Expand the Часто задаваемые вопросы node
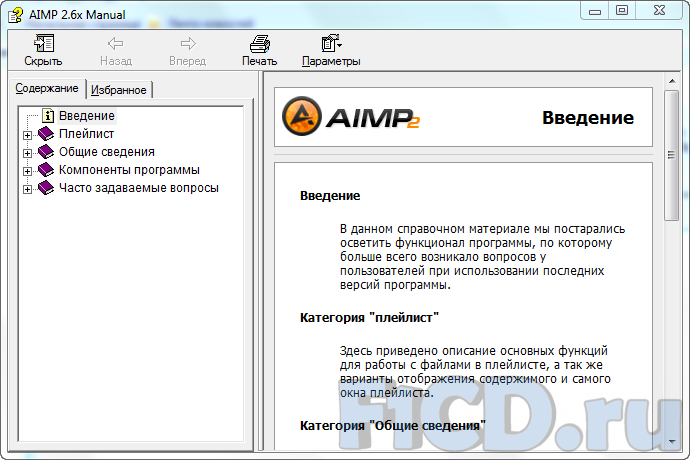The image size is (690, 460). pyautogui.click(x=27, y=189)
